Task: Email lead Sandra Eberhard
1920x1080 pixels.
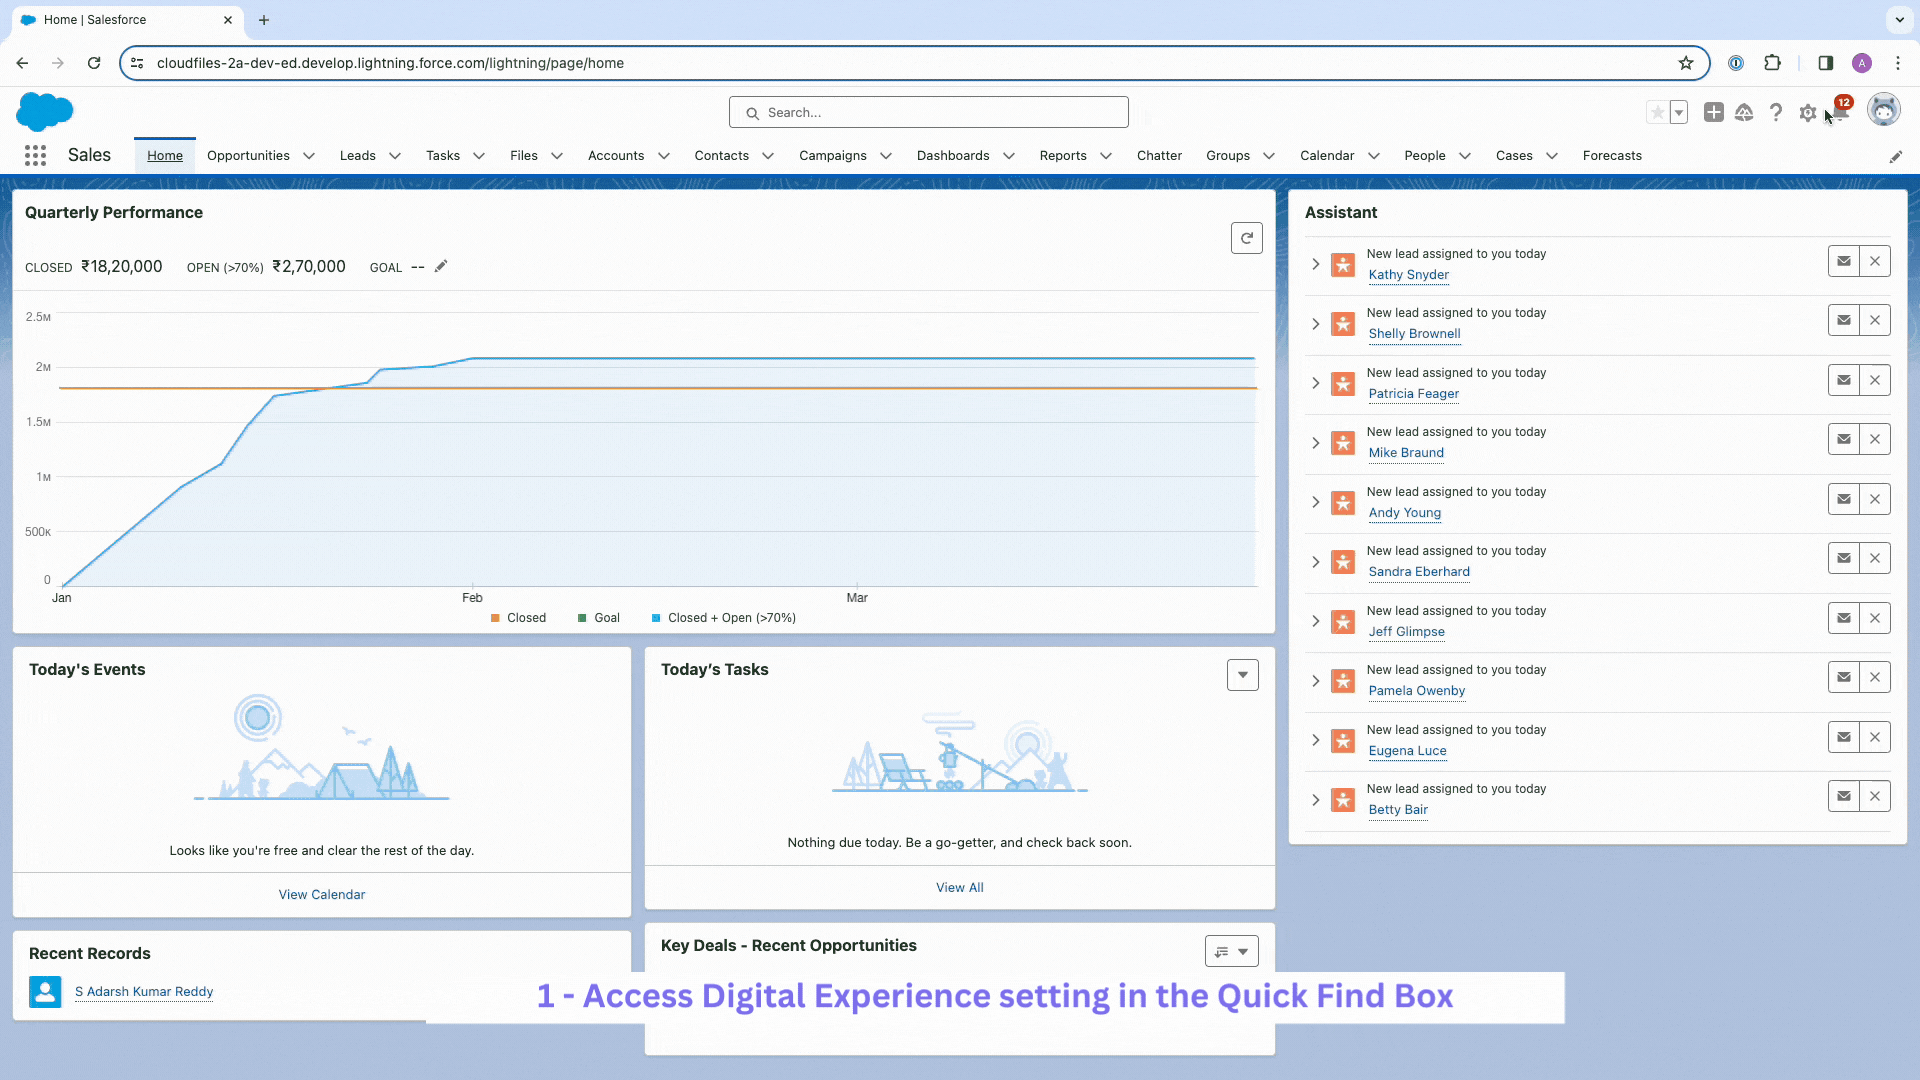Action: 1843,558
